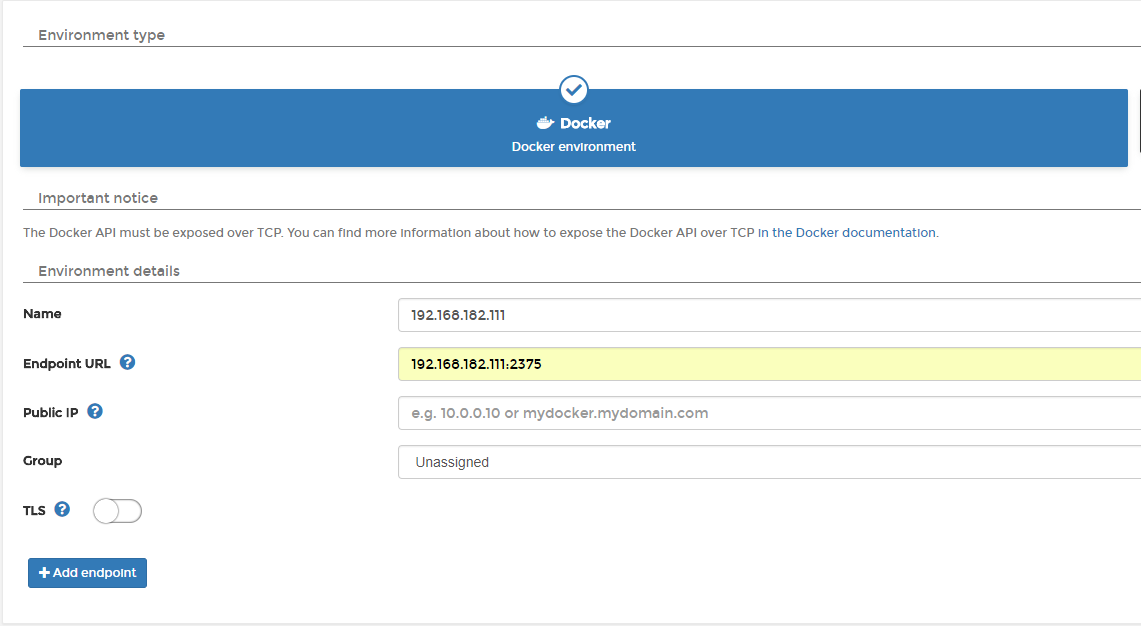Click the plus icon in Add endpoint
The height and width of the screenshot is (626, 1141).
[44, 573]
